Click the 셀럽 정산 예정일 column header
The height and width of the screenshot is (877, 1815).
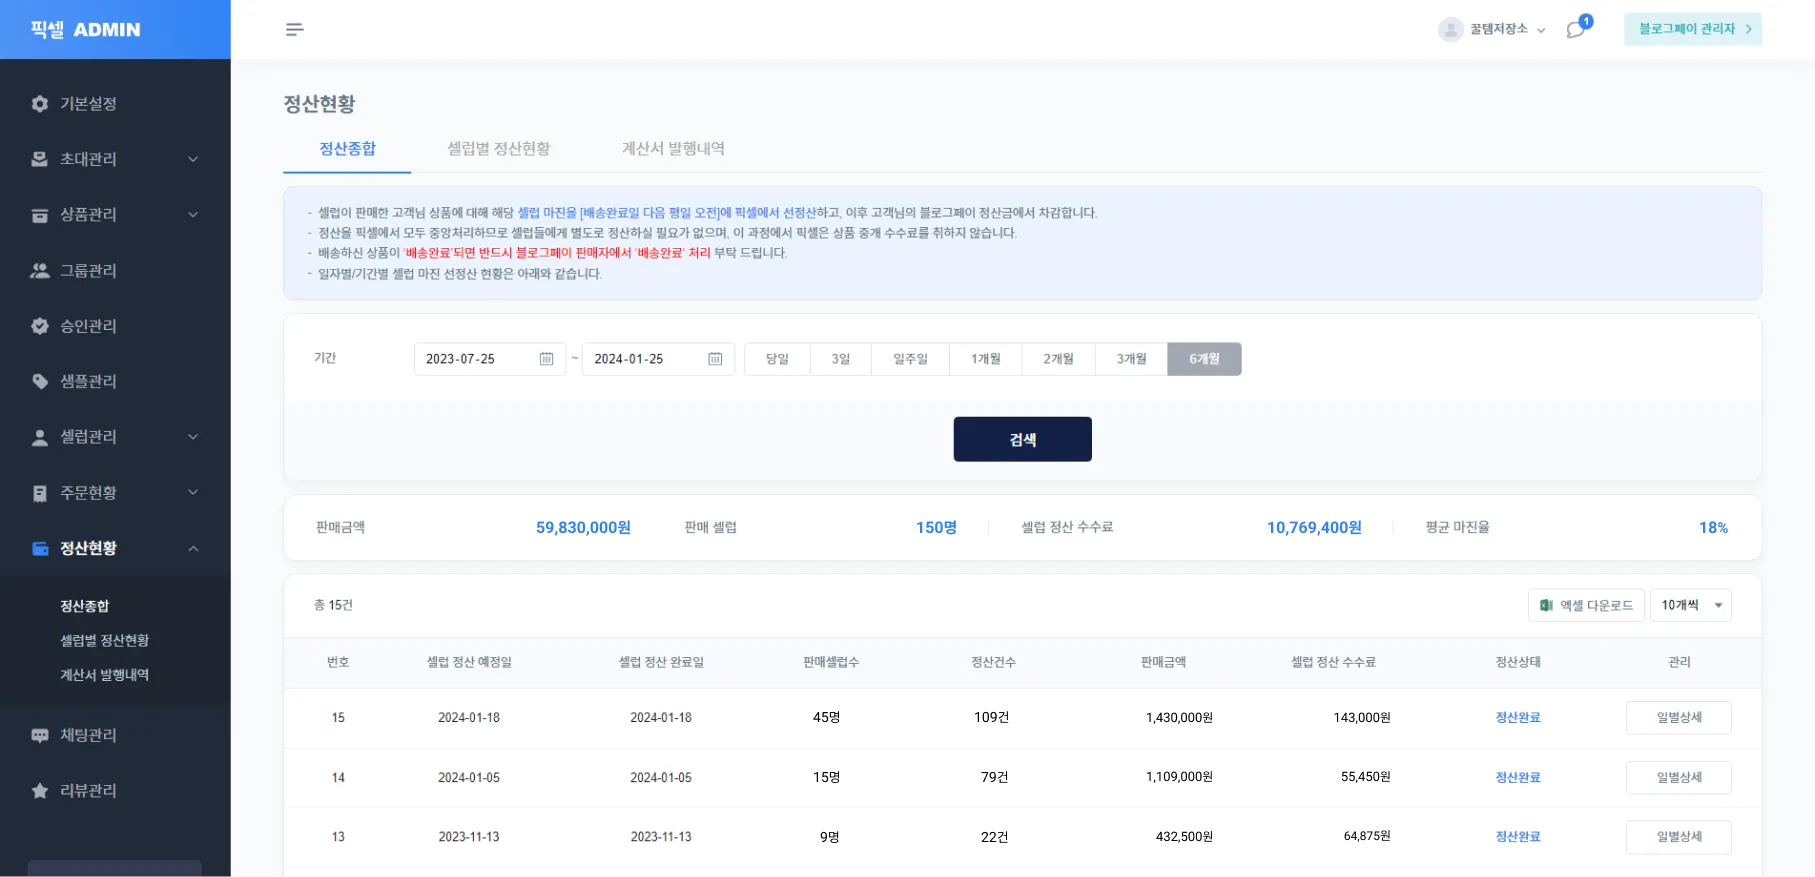pyautogui.click(x=469, y=662)
